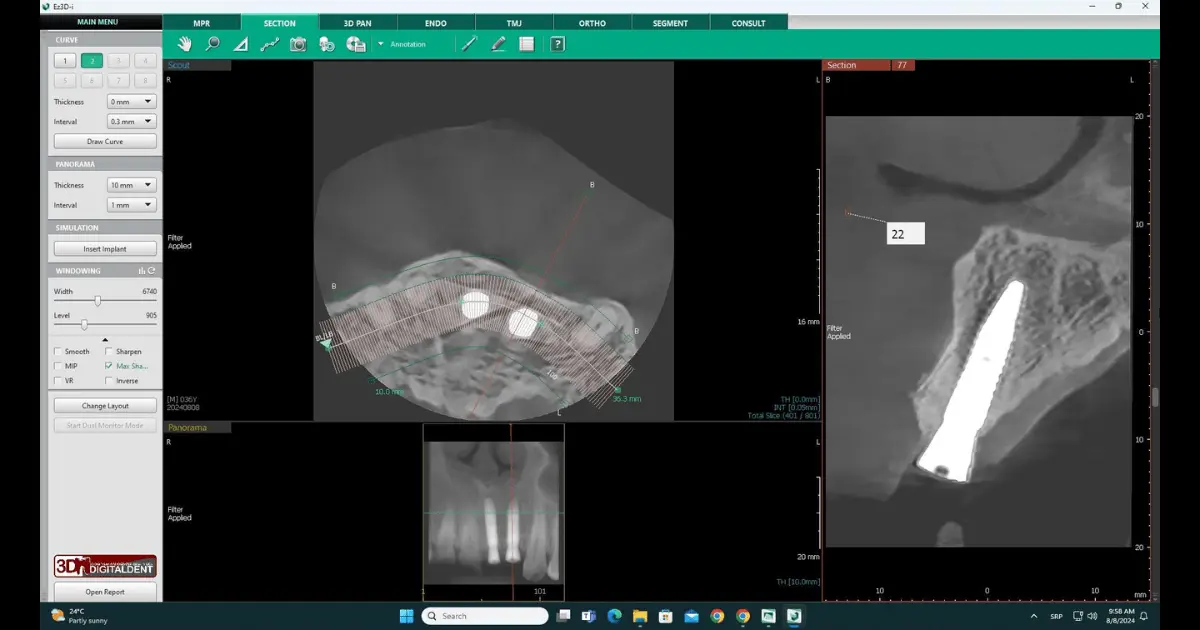Open Curve Thickness dropdown

pos(132,101)
